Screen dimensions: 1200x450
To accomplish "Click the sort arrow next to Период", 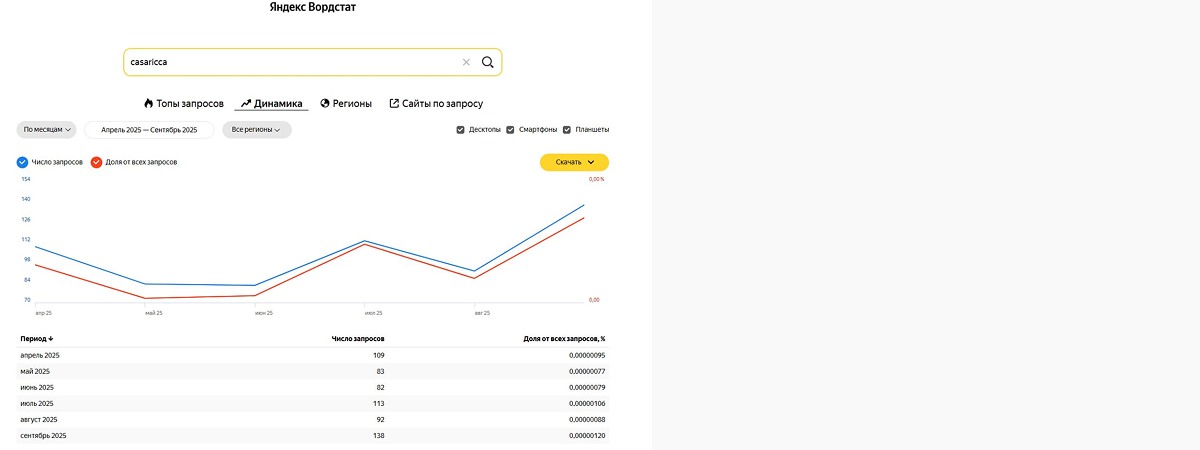I will [51, 339].
